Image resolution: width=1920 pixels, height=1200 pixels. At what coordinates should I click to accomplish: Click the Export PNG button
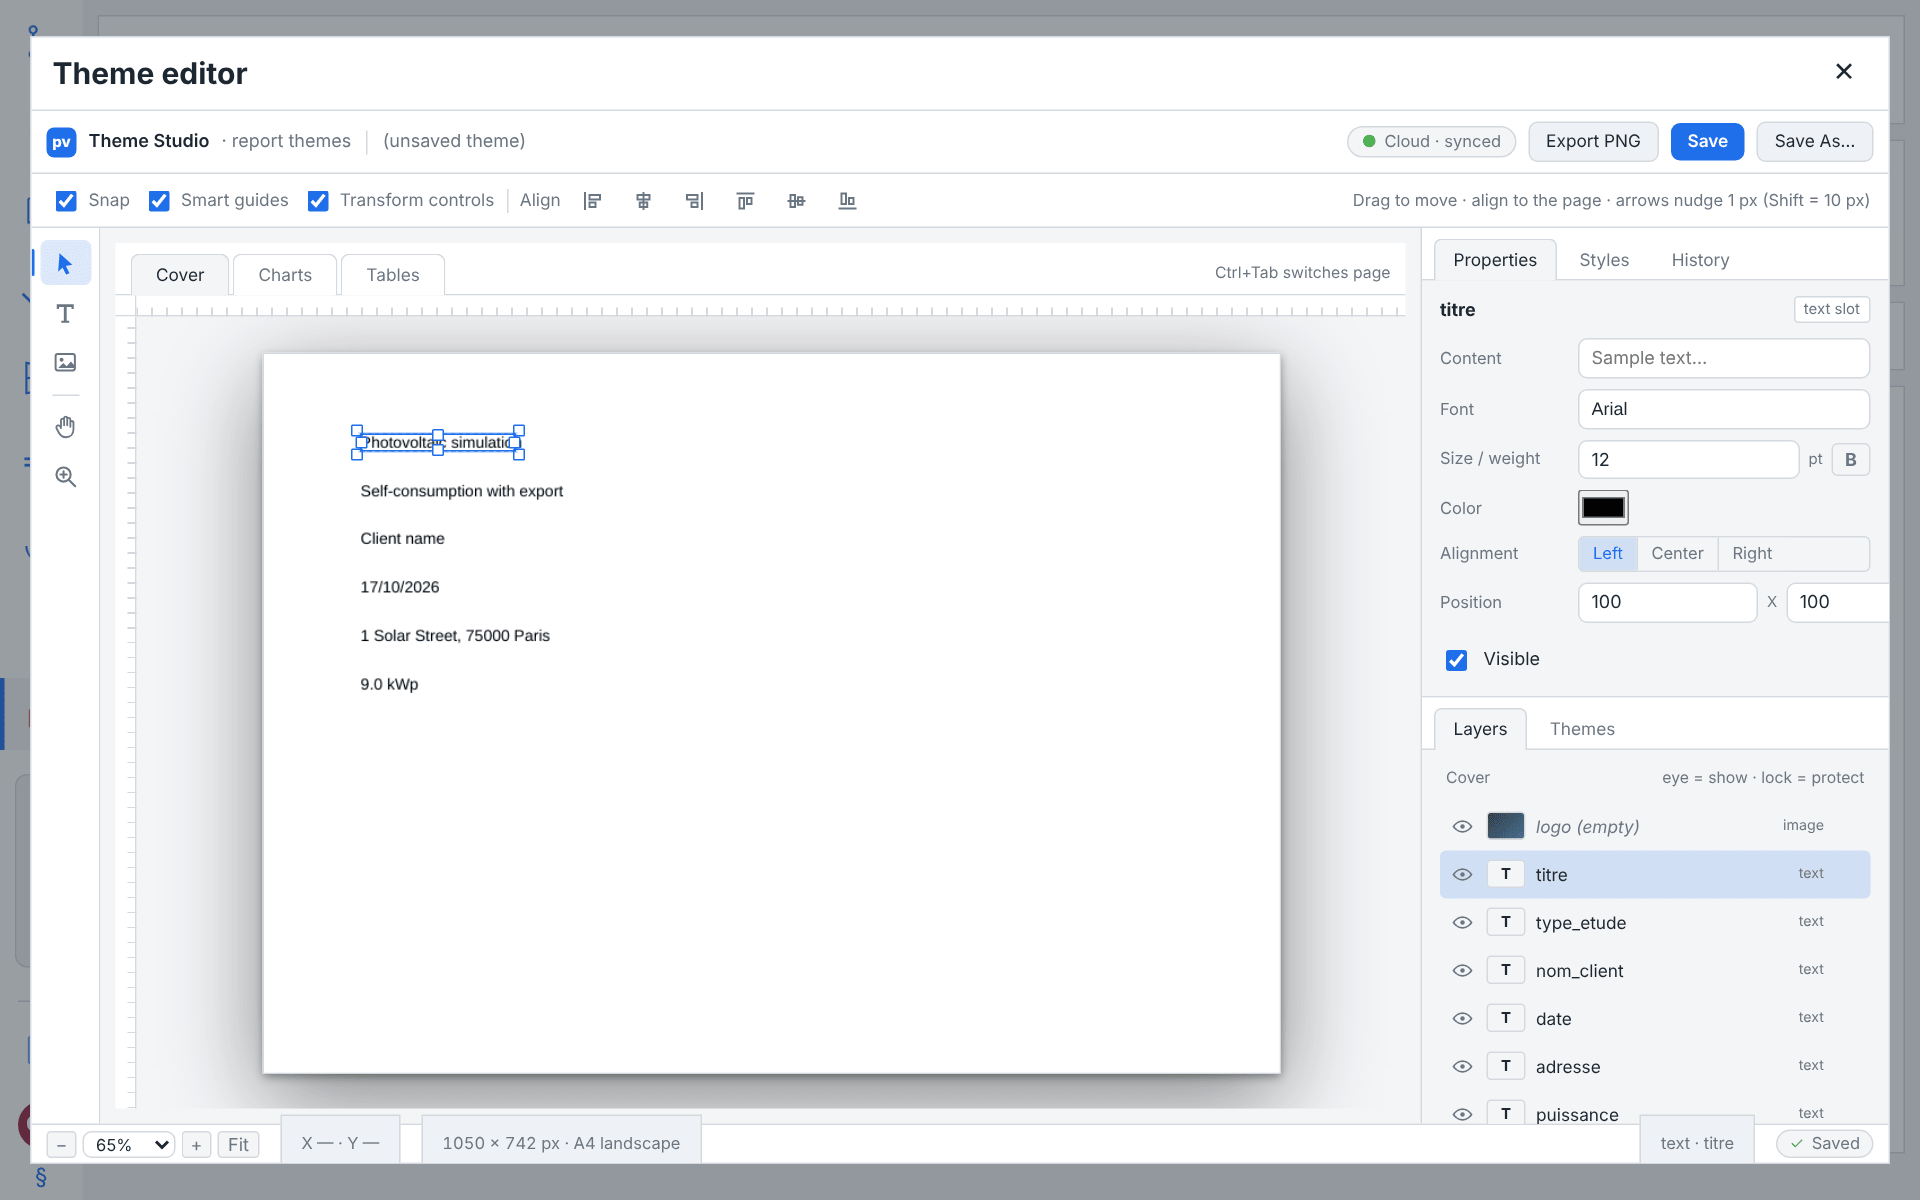click(1593, 142)
